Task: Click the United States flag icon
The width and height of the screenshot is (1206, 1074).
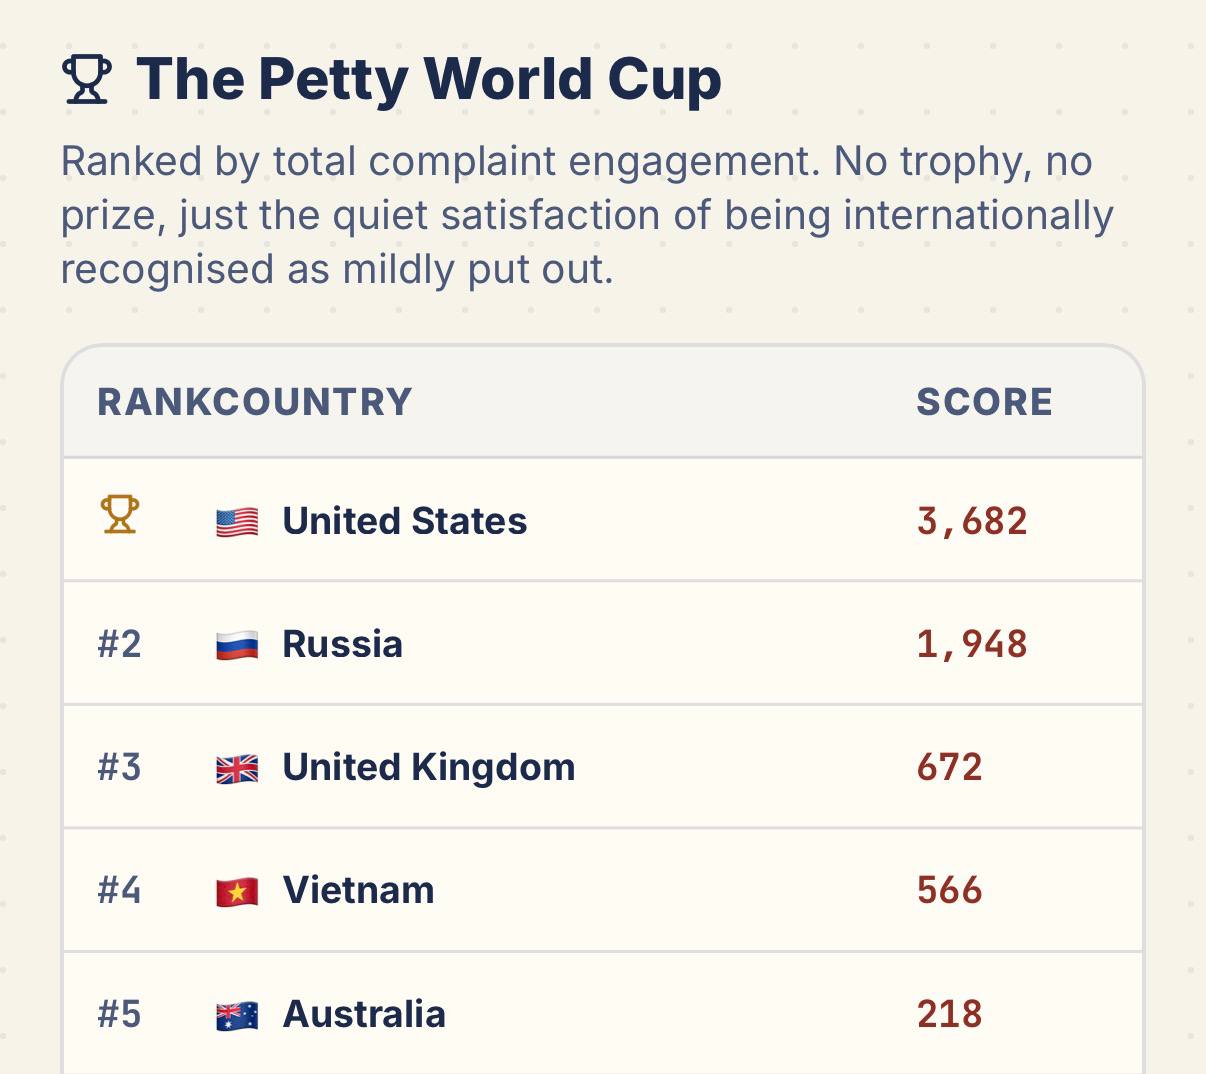Action: tap(237, 521)
